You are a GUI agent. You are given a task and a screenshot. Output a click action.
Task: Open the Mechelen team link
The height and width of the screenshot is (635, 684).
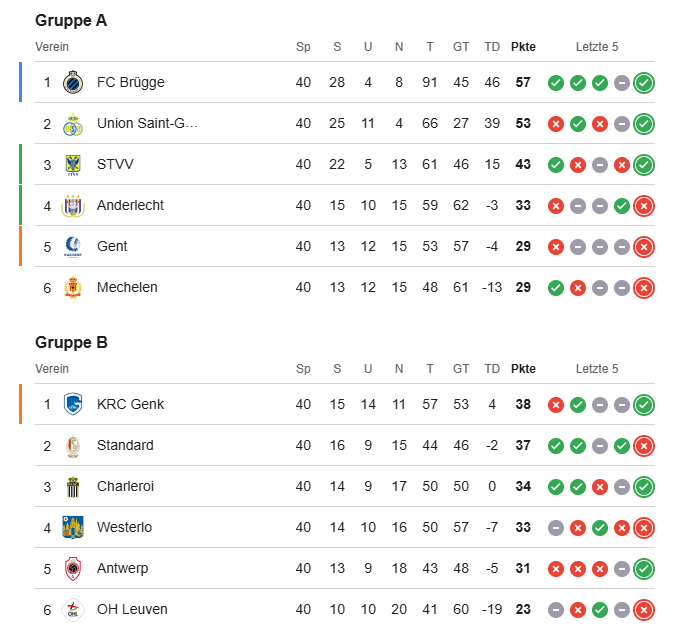point(127,287)
